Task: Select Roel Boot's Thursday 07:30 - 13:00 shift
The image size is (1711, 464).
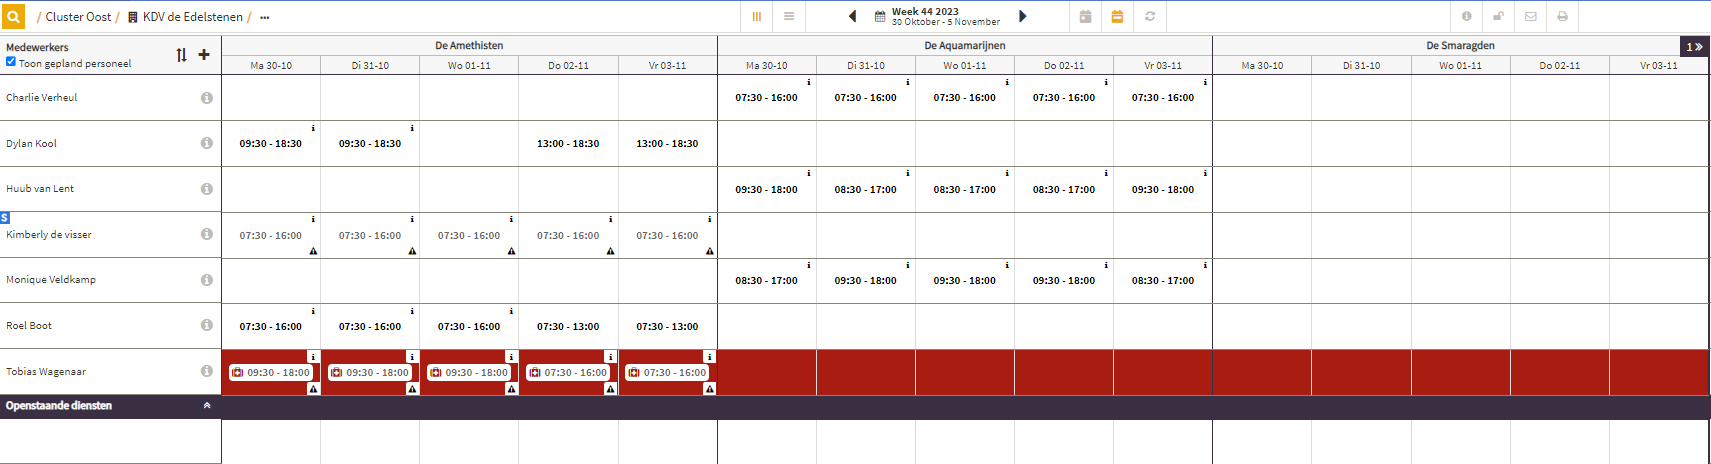Action: pos(568,327)
